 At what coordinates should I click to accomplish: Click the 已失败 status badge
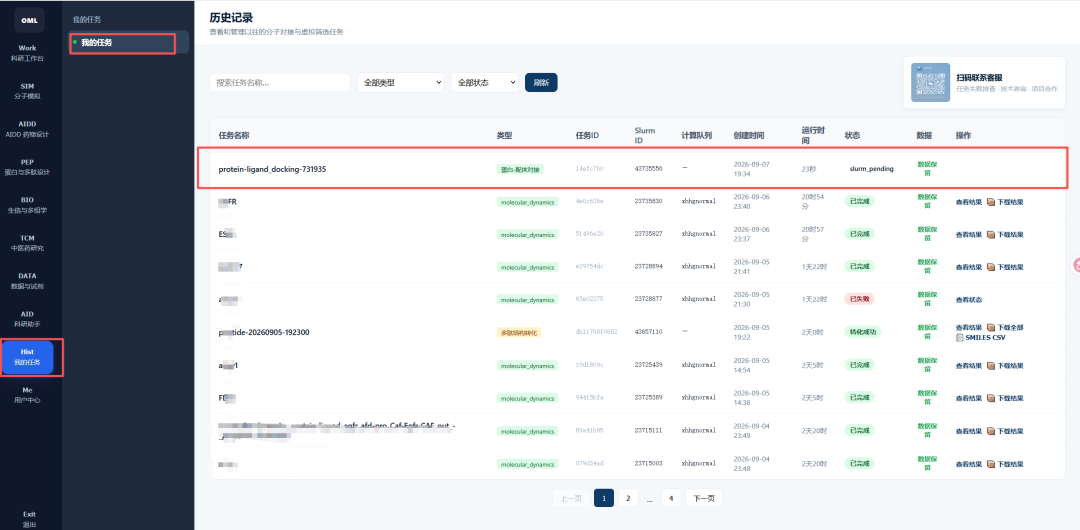859,299
